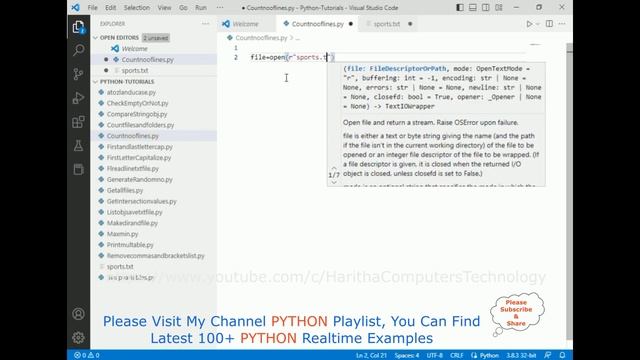Open the Testing flask view

(78, 146)
